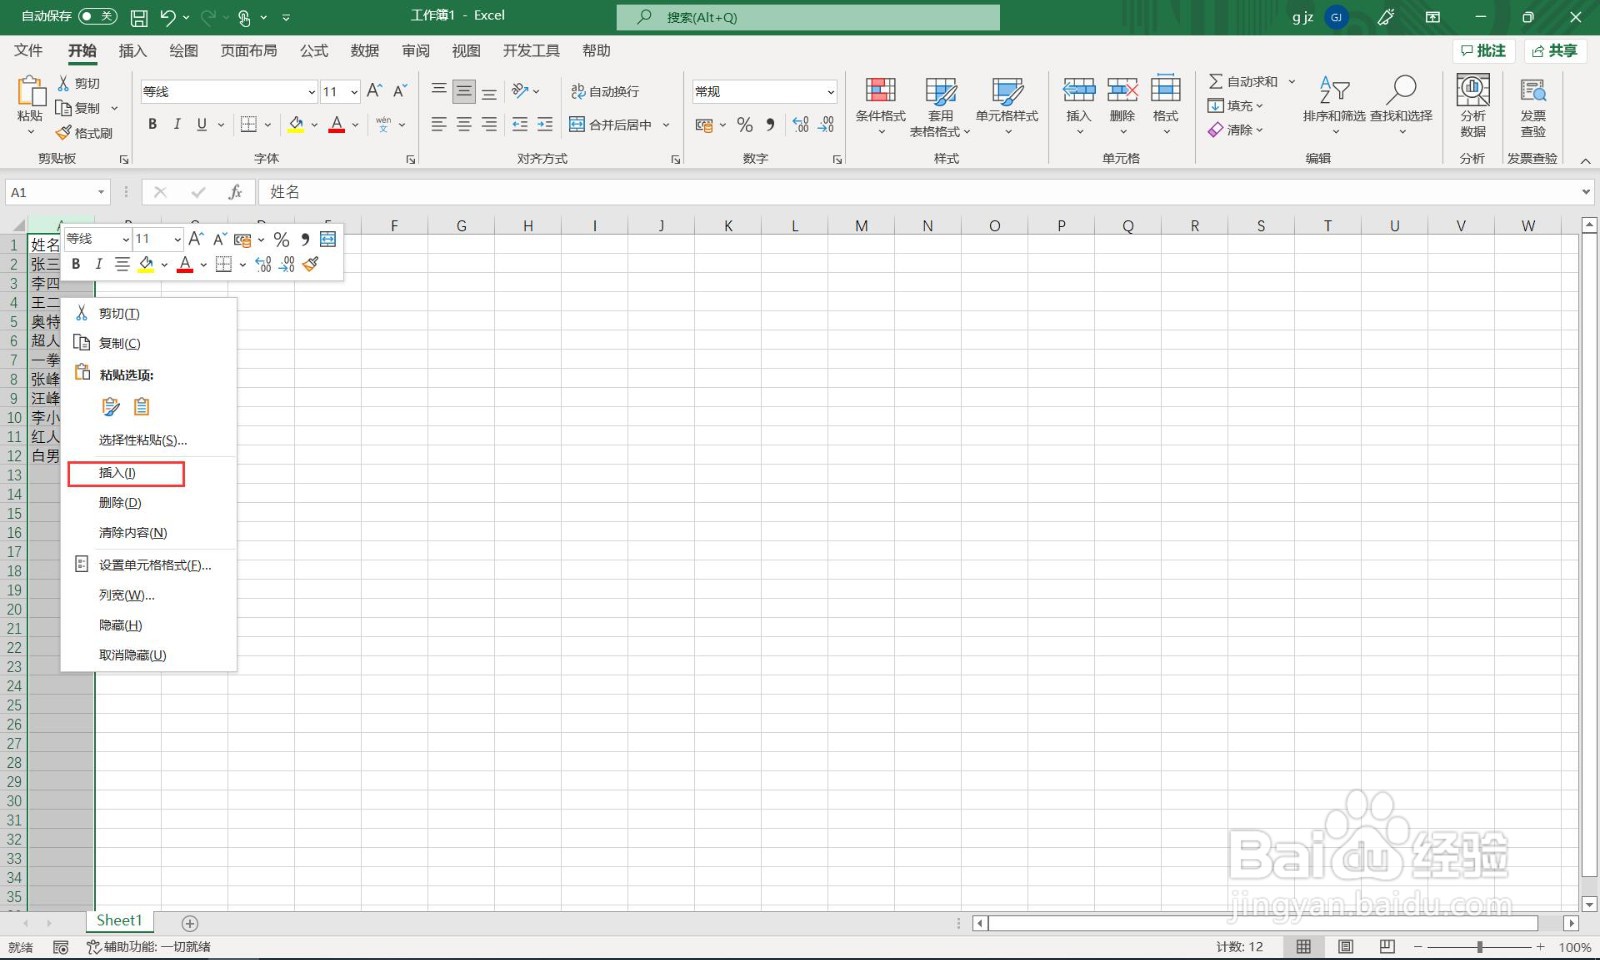Toggle center alignment in ribbon
The height and width of the screenshot is (960, 1600).
pos(464,125)
